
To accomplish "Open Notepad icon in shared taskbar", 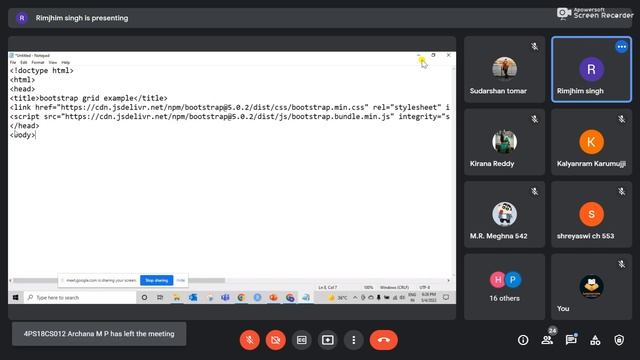I will pos(306,298).
